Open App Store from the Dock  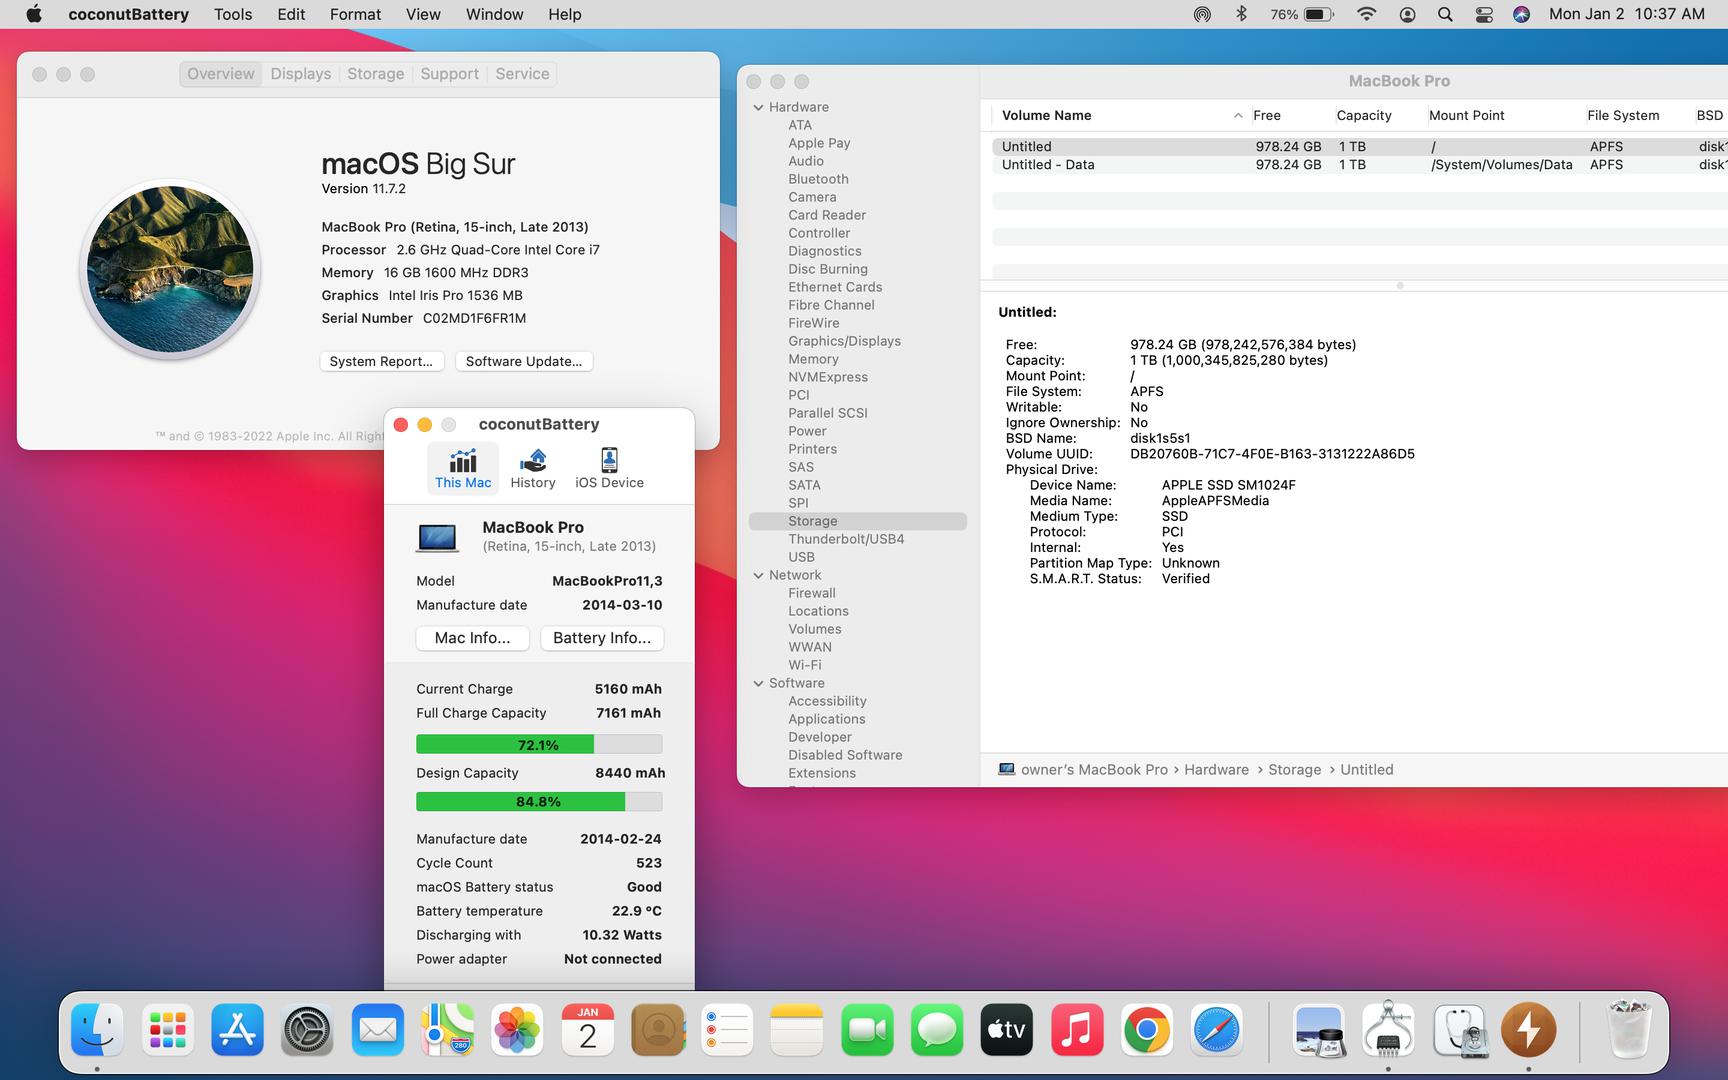point(237,1030)
